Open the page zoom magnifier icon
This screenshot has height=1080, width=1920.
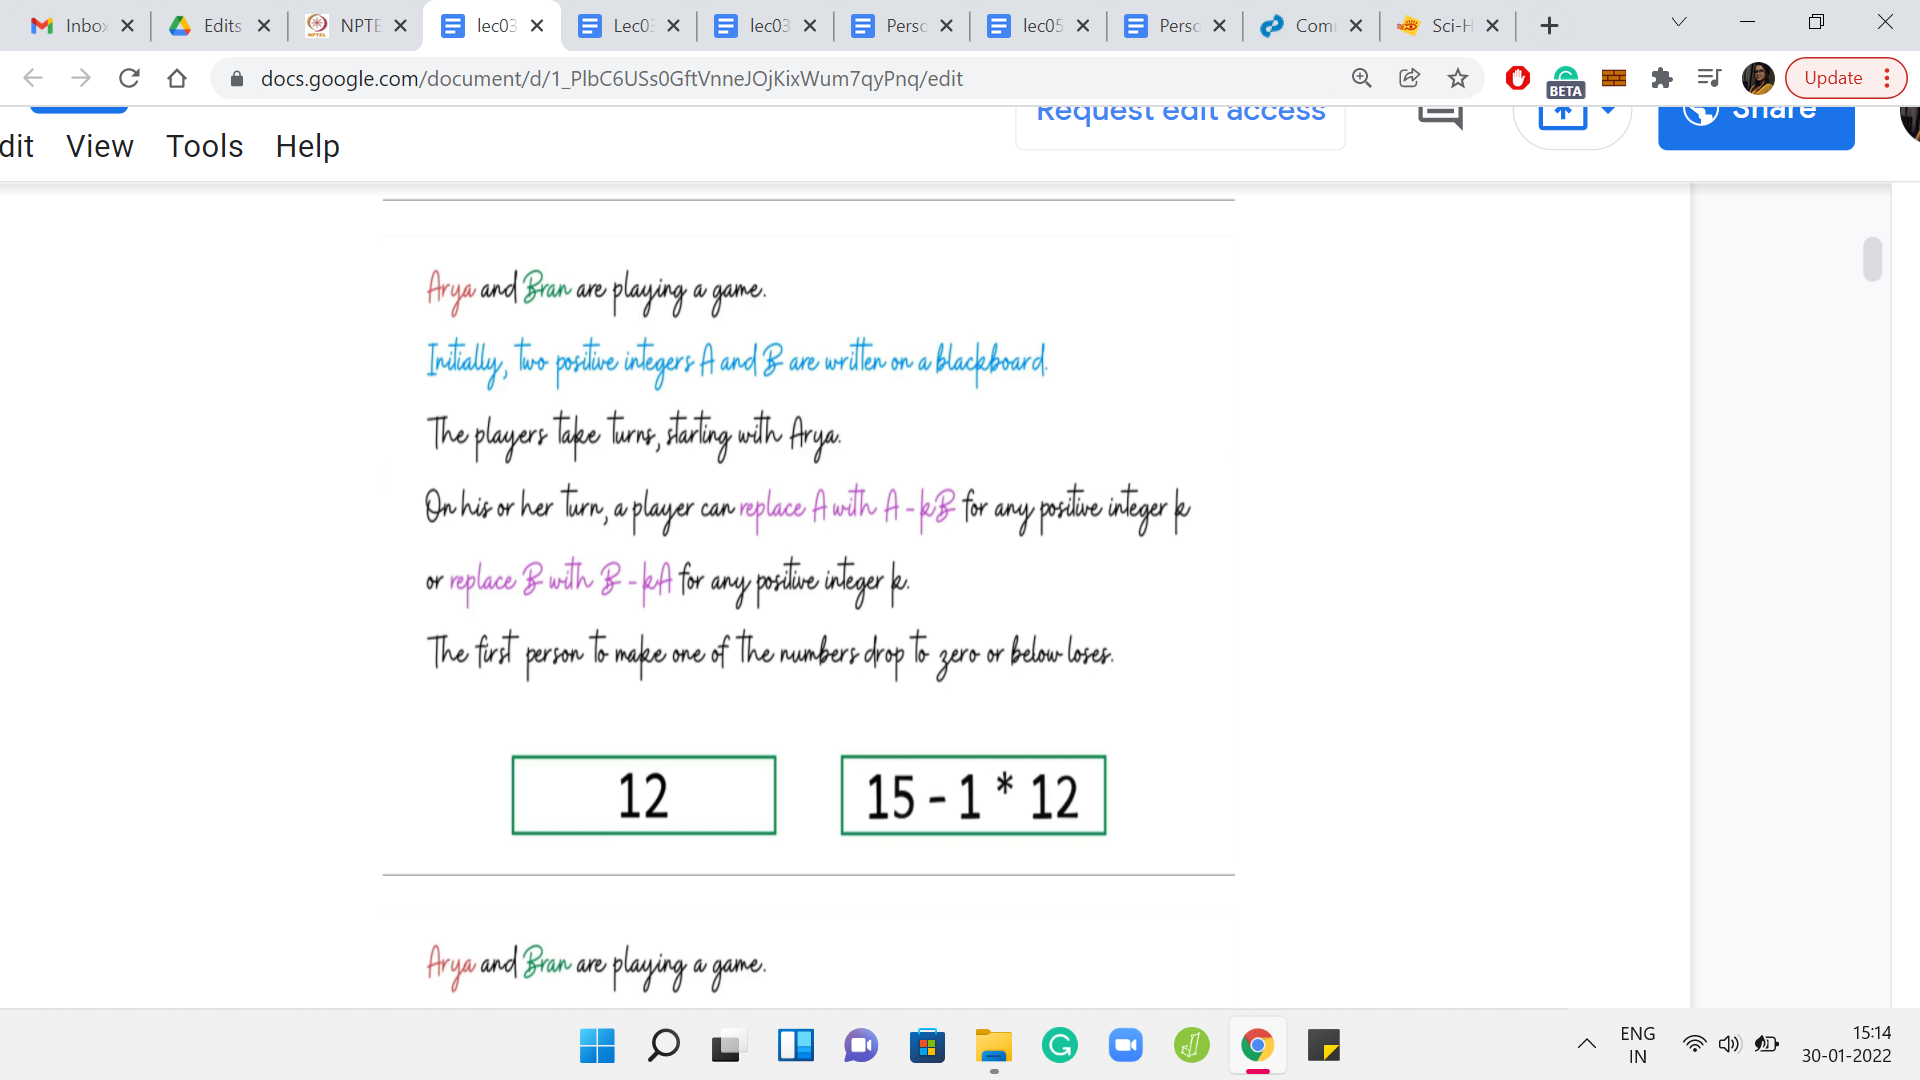point(1361,78)
